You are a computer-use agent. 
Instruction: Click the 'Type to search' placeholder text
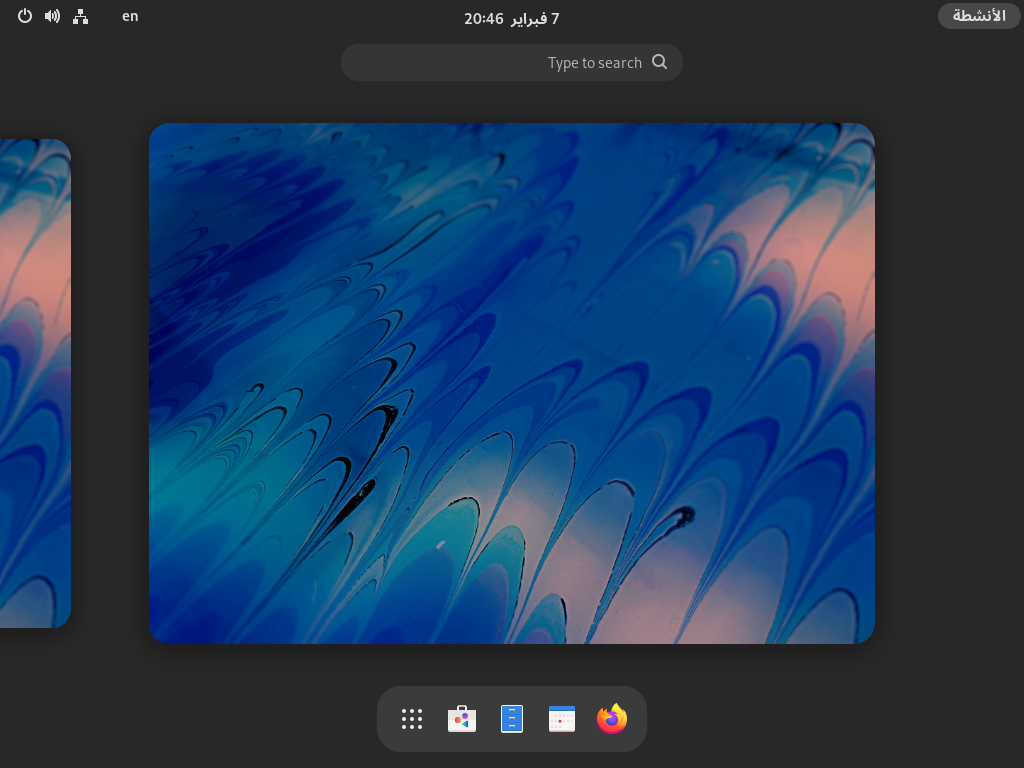tap(594, 63)
